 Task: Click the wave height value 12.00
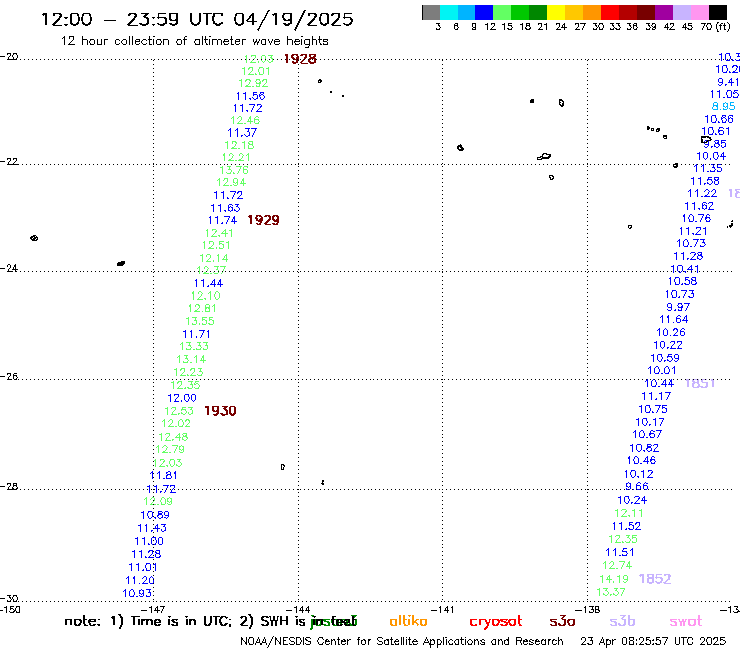point(182,398)
